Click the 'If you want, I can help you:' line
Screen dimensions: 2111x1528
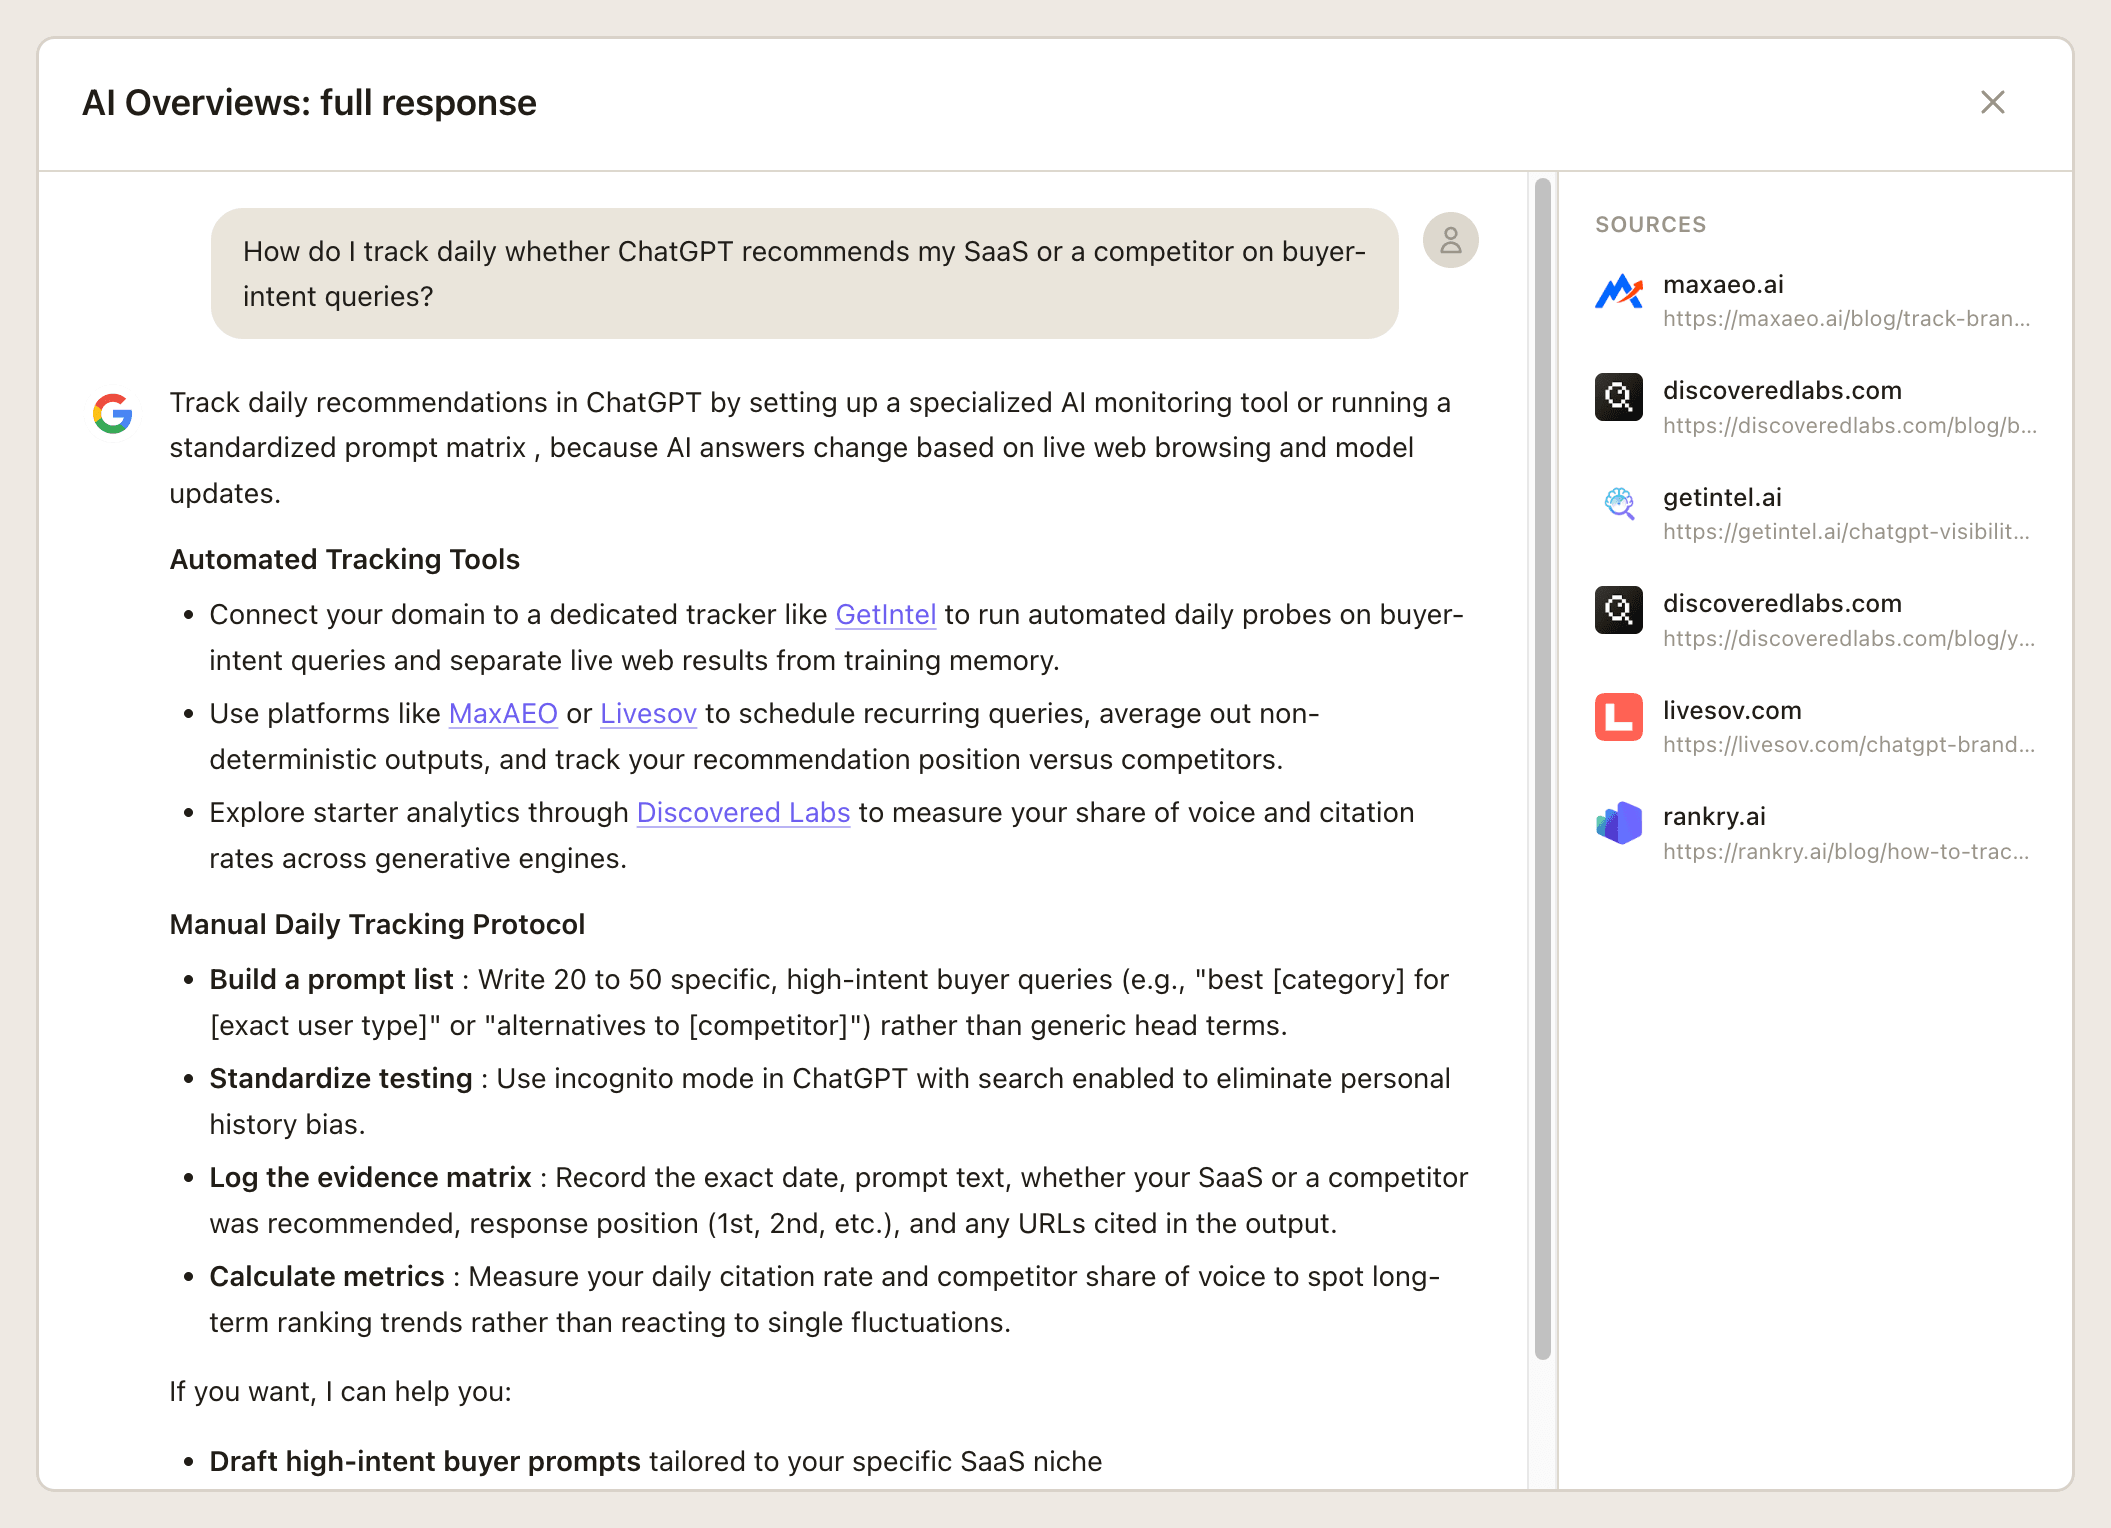coord(340,1391)
